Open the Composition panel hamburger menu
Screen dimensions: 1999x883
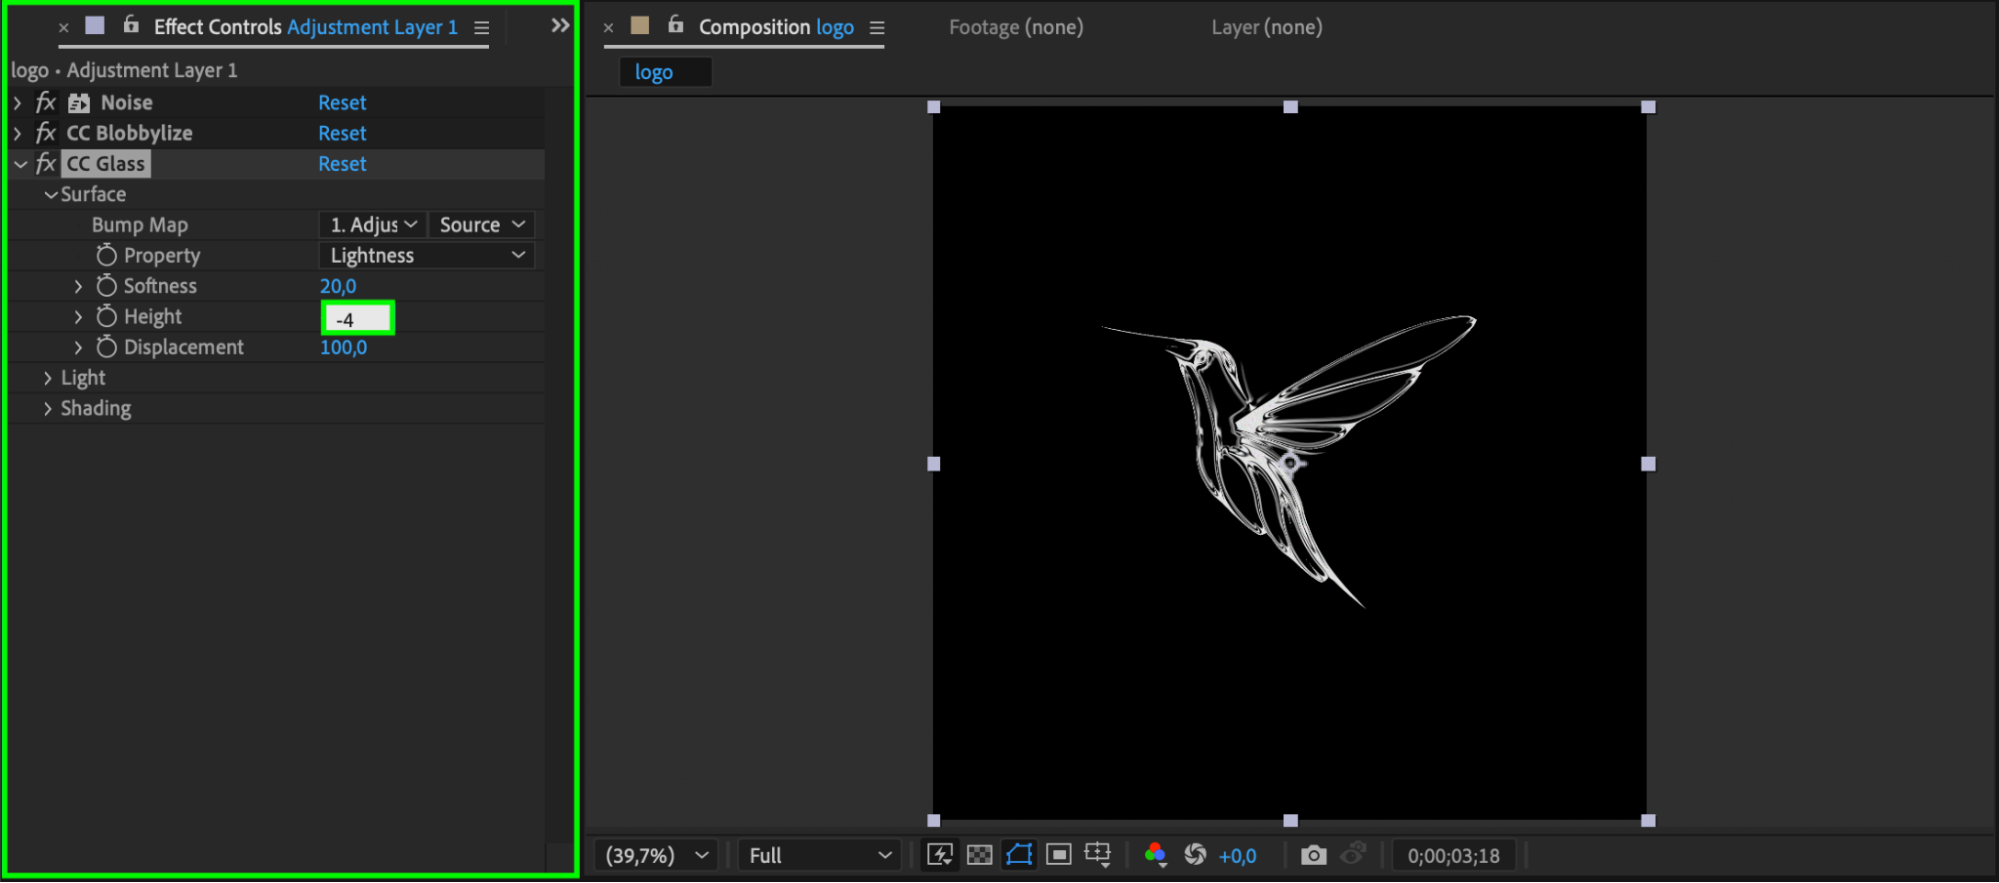(x=877, y=28)
